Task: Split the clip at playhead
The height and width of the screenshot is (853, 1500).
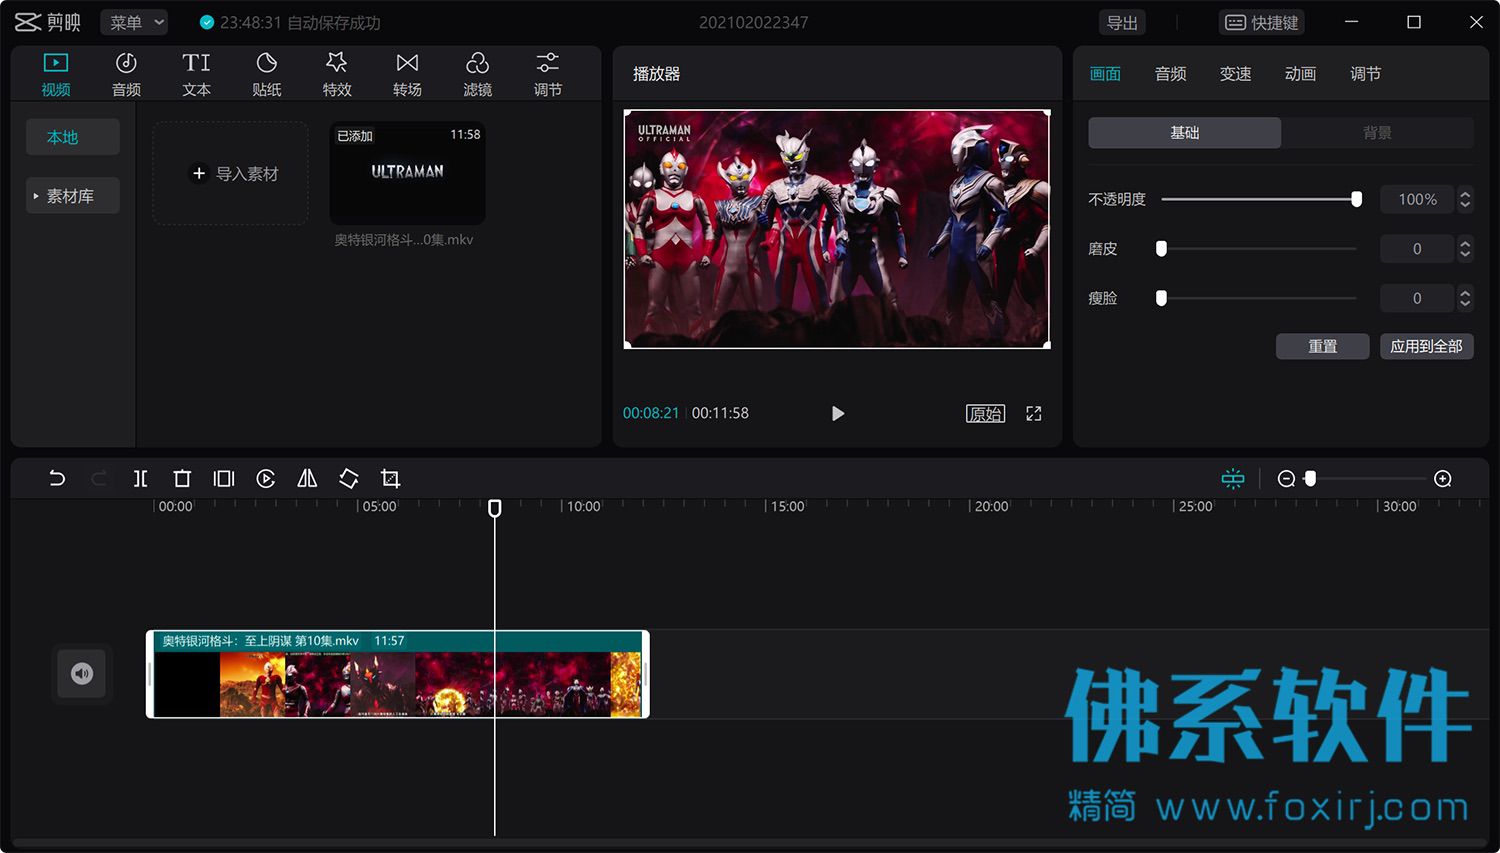Action: (140, 479)
